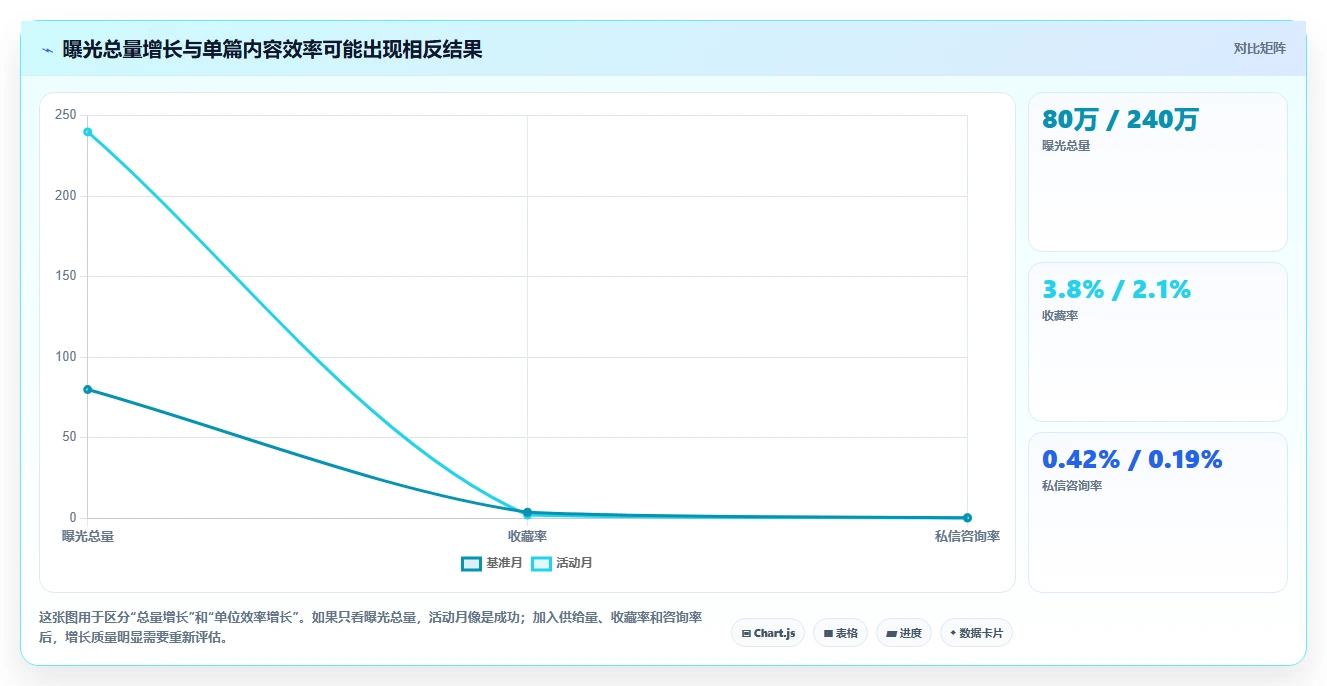
Task: Click the 曝光总量 x-axis label
Action: click(88, 536)
